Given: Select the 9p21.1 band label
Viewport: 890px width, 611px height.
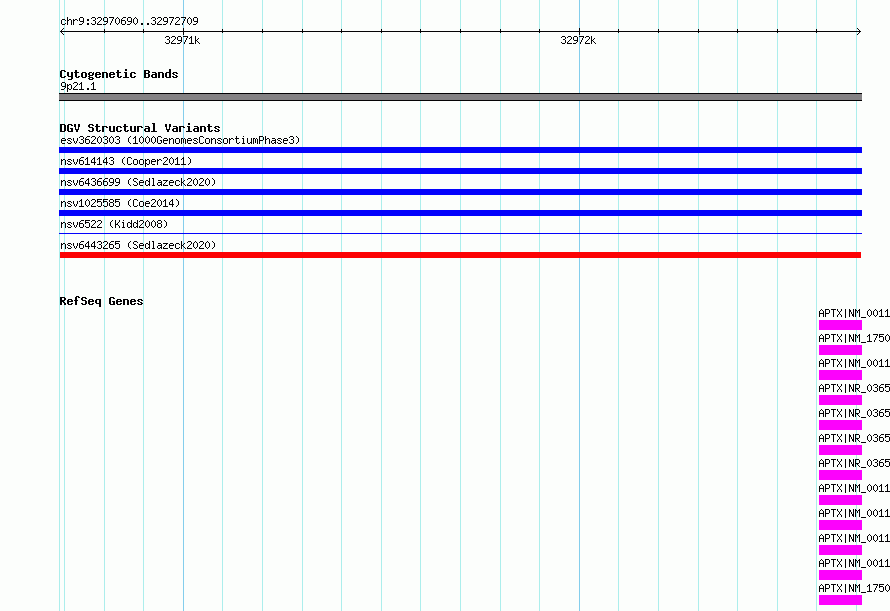Looking at the screenshot, I should (x=78, y=86).
